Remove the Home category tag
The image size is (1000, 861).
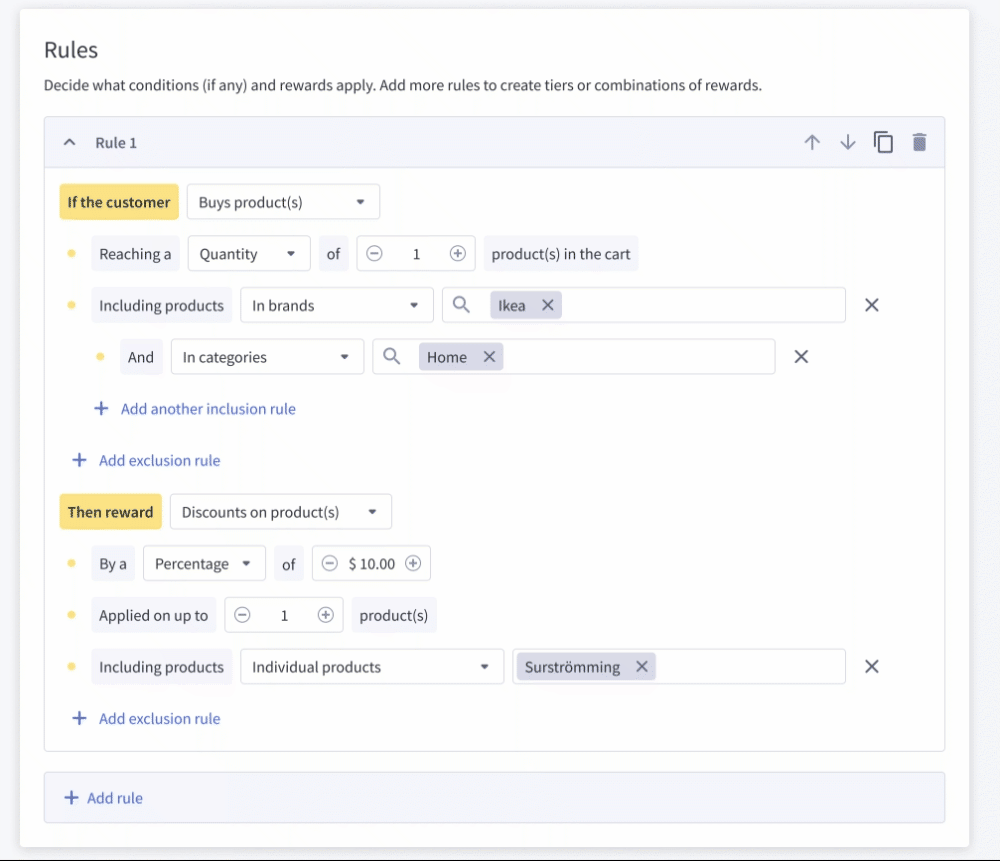[489, 357]
